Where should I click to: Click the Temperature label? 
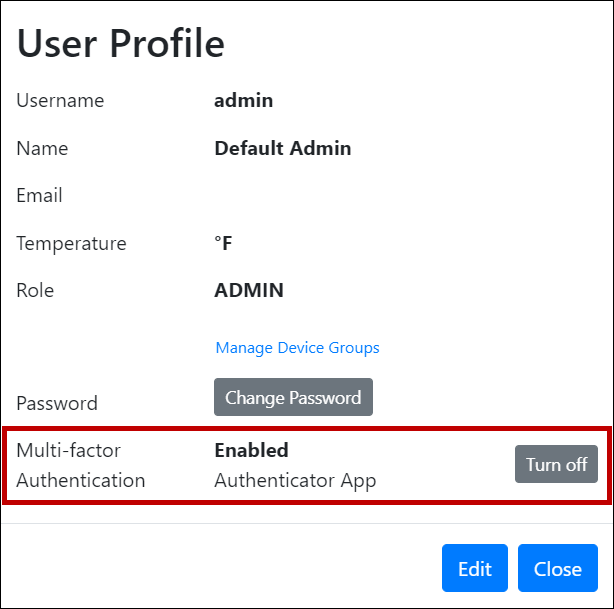click(x=71, y=243)
